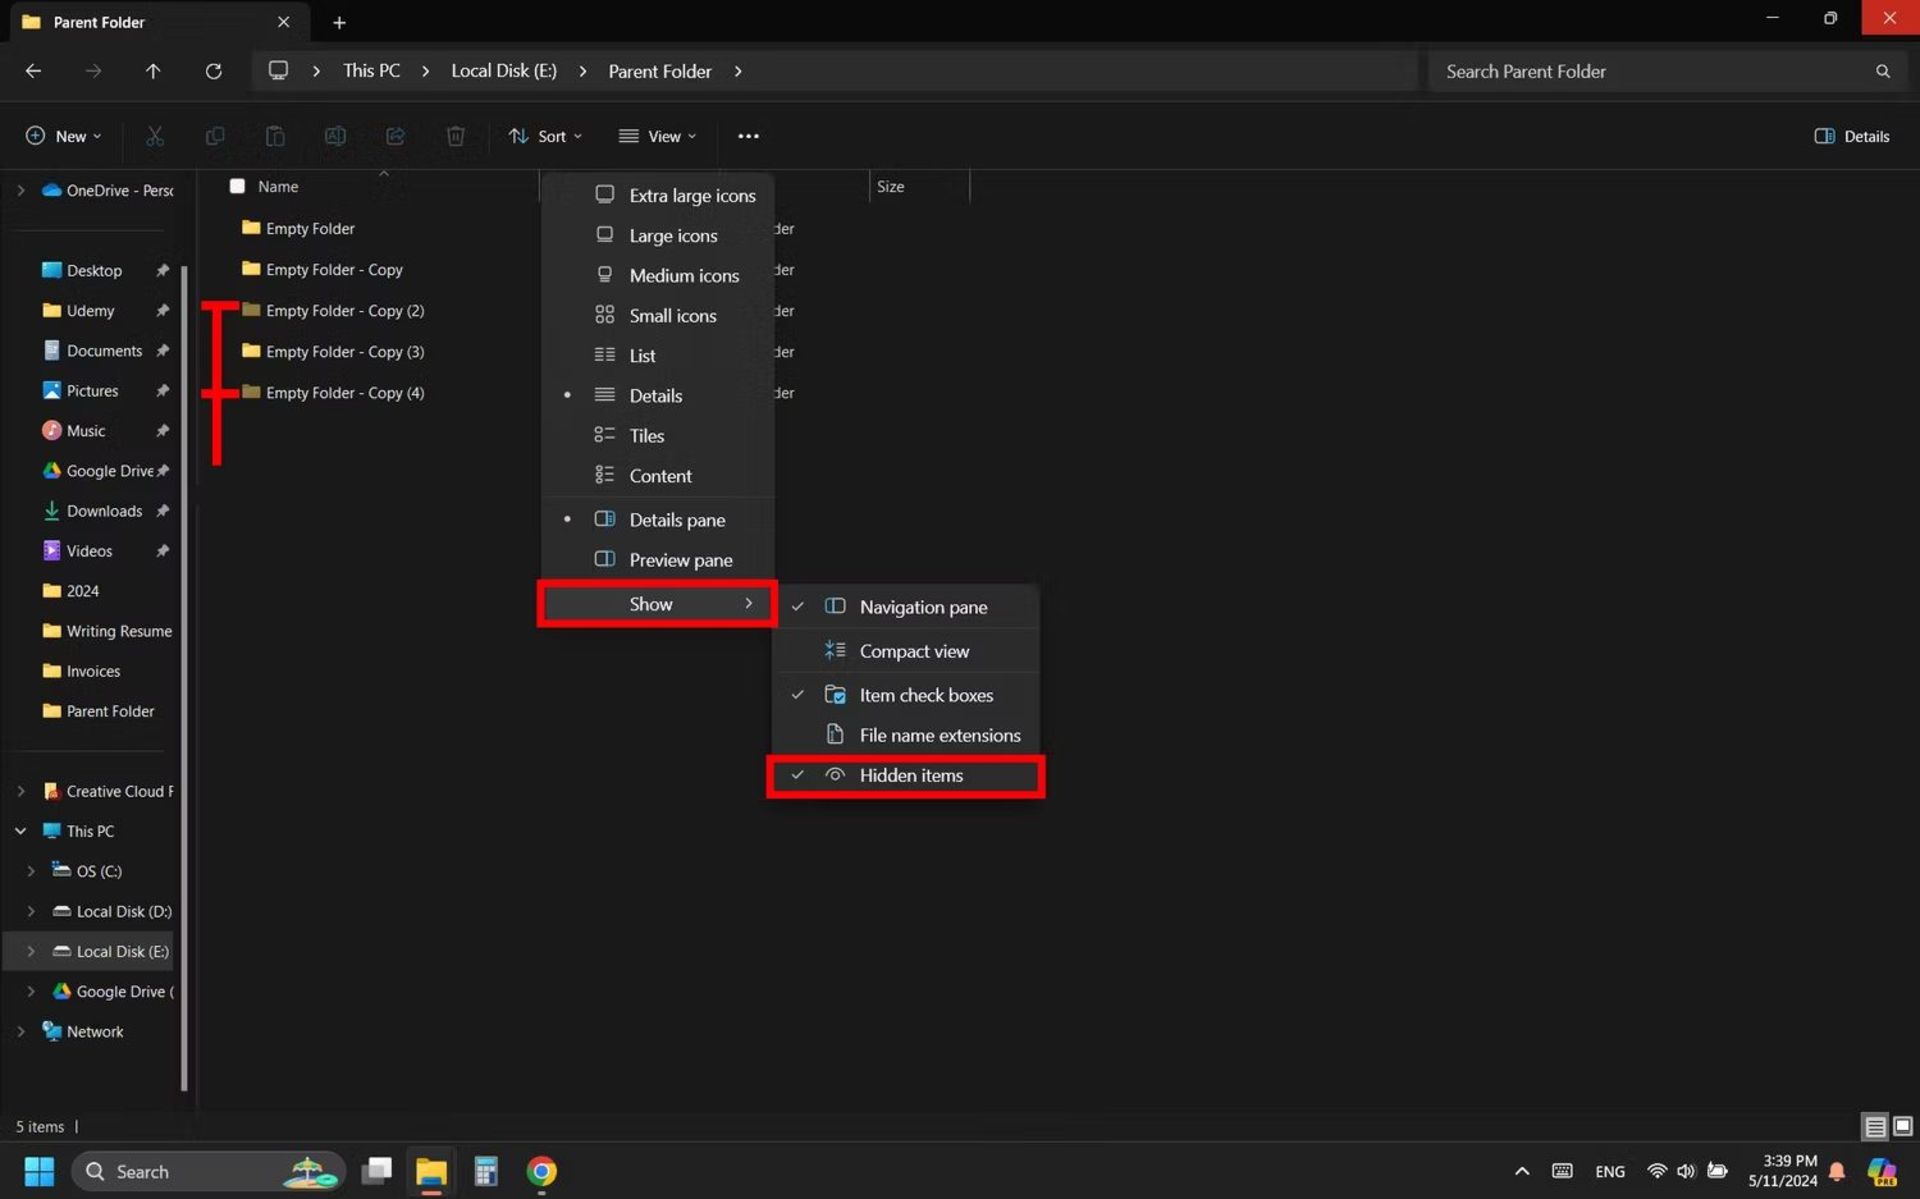Click the Preview pane option

(681, 559)
